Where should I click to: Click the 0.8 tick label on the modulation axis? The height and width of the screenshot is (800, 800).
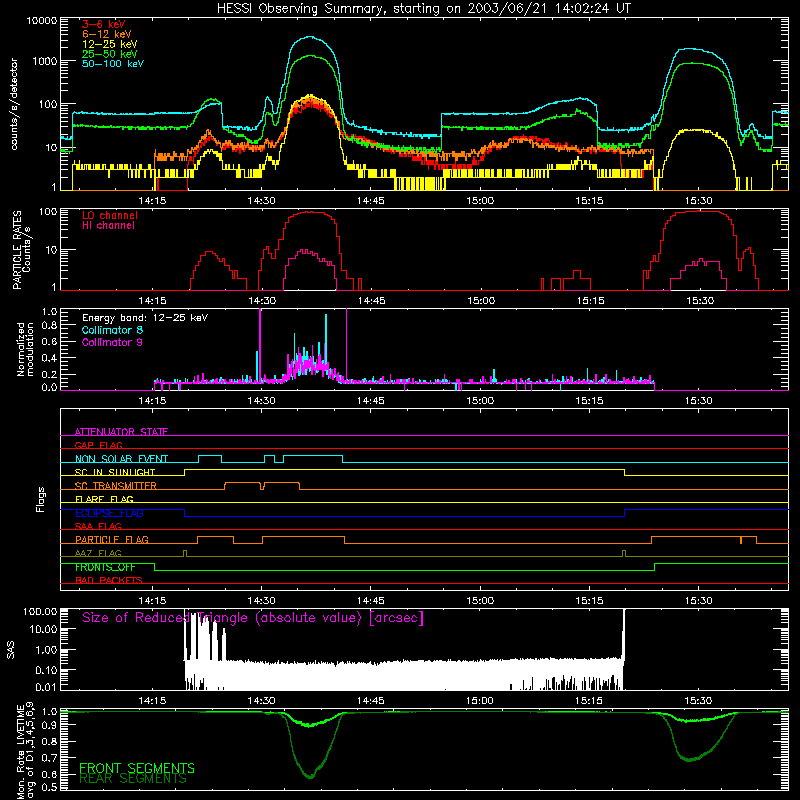[x=49, y=326]
